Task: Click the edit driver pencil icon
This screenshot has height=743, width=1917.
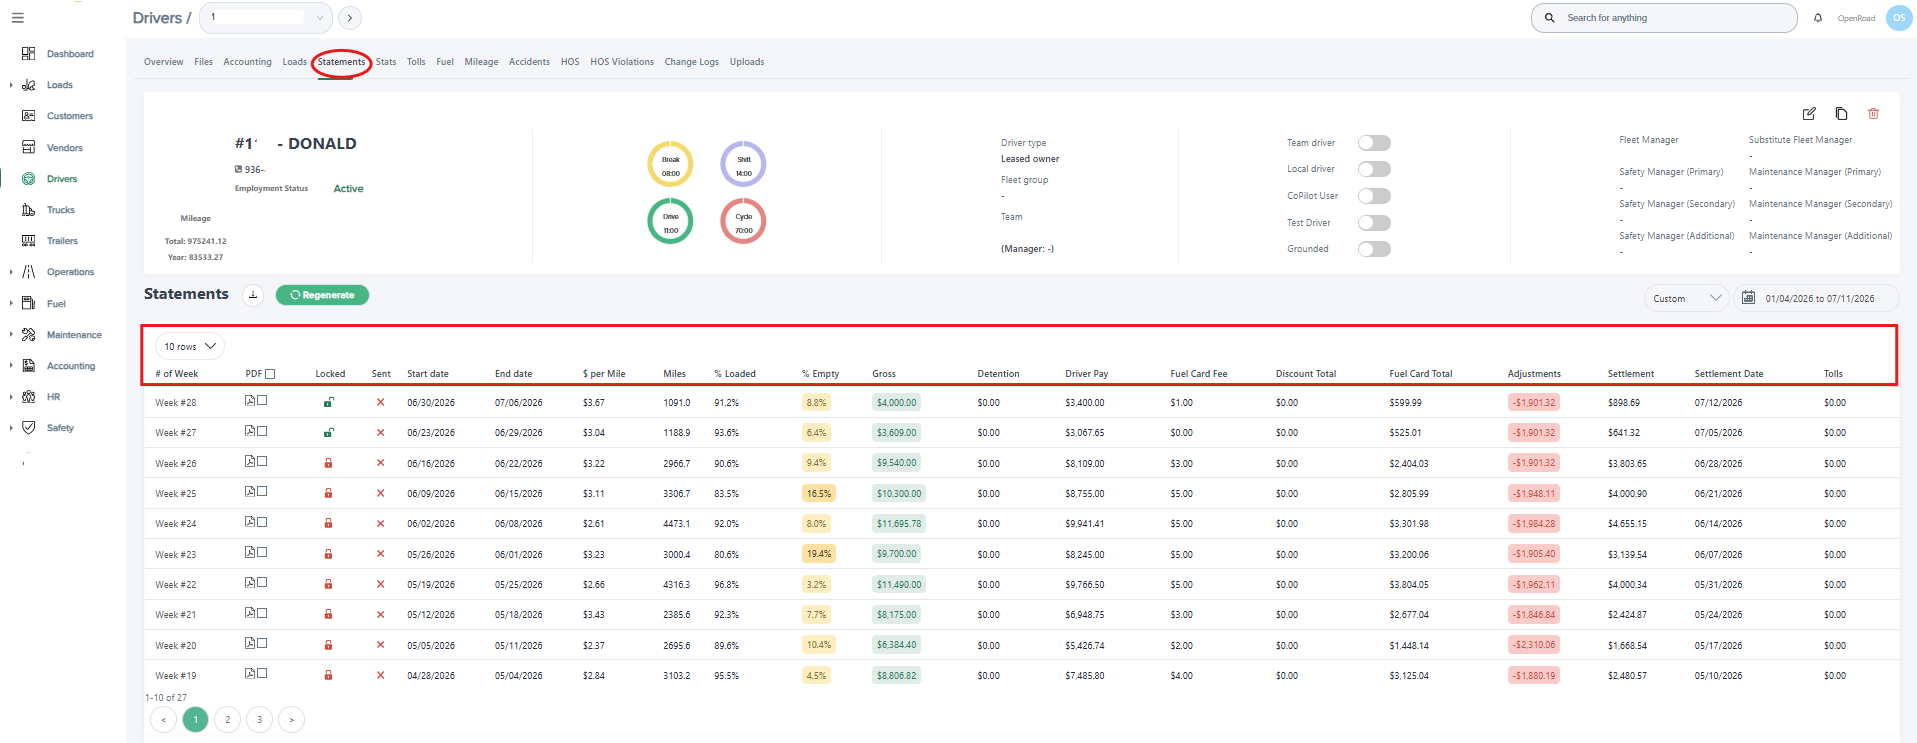Action: 1809,114
